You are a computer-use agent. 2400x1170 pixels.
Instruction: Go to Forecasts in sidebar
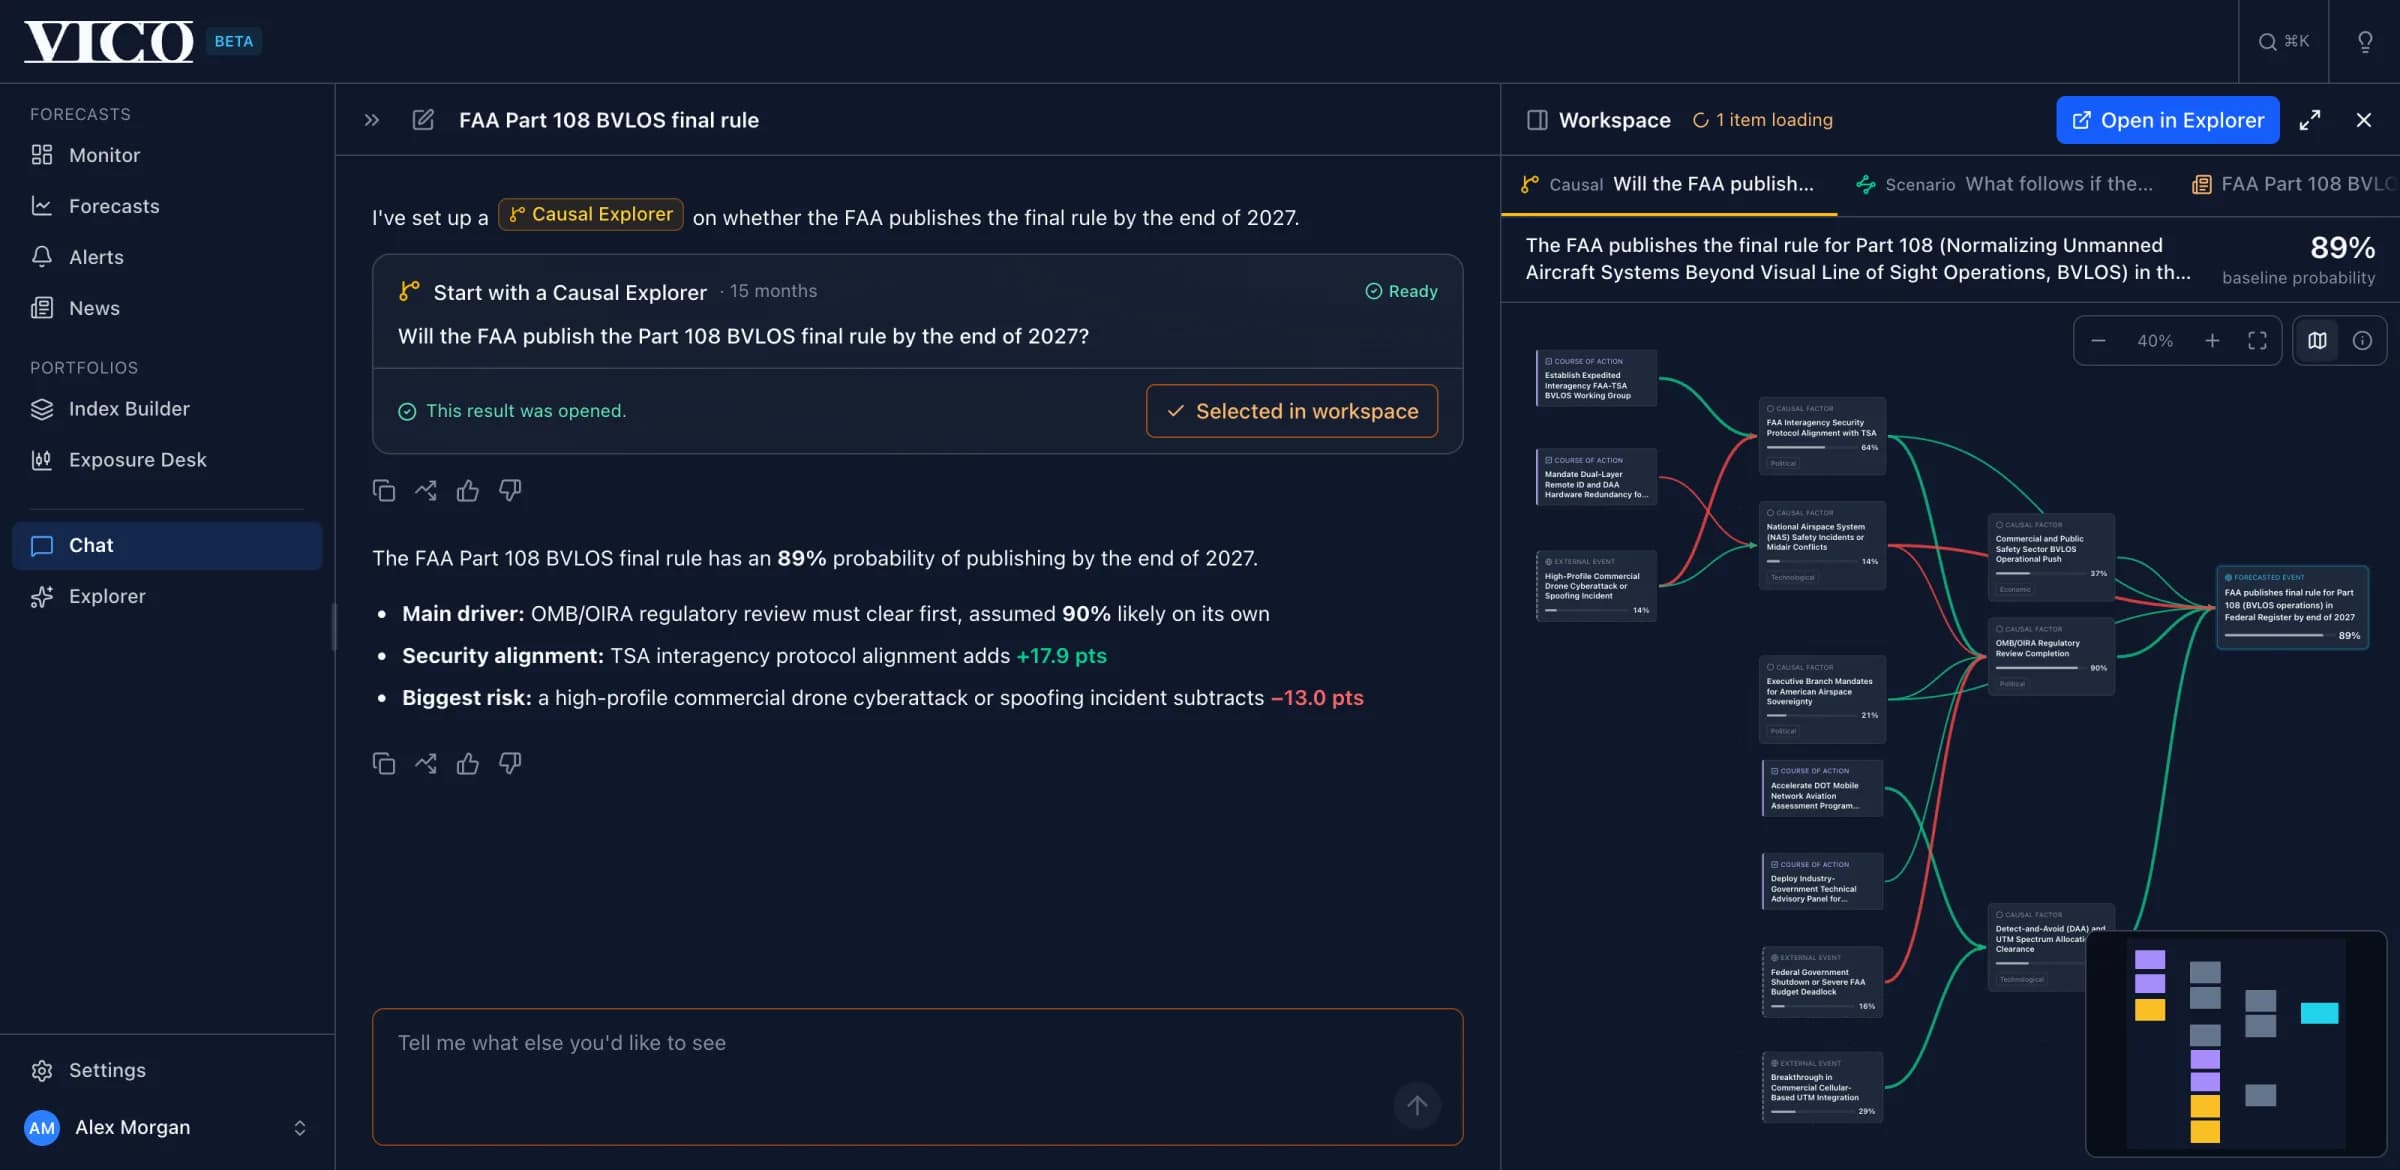coord(167,206)
